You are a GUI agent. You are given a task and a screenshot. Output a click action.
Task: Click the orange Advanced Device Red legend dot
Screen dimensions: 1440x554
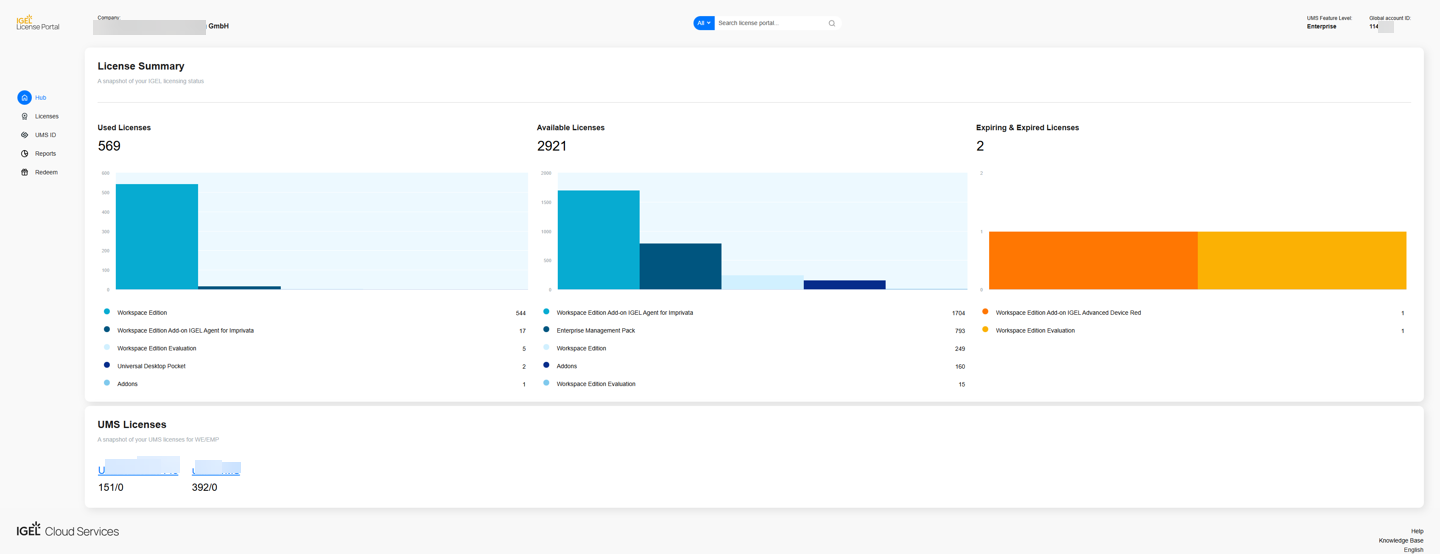[x=985, y=312]
